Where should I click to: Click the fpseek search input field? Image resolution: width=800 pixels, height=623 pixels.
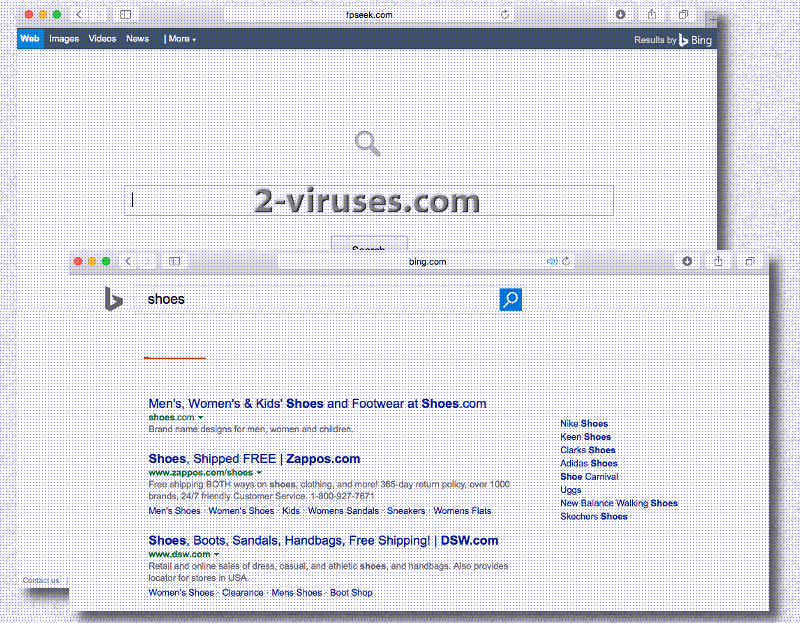369,201
